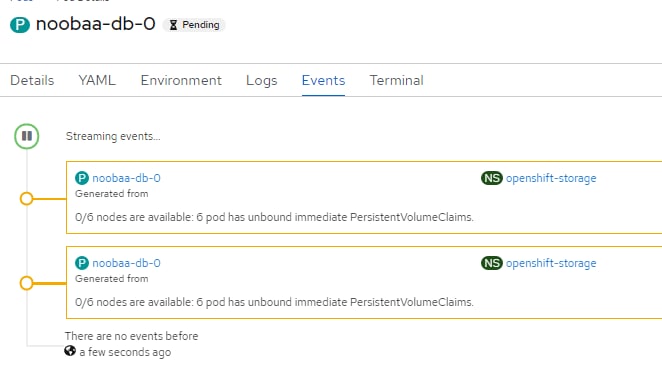The image size is (662, 372).
Task: Open the noobaa-db-0 link in the second event
Action: [x=126, y=263]
